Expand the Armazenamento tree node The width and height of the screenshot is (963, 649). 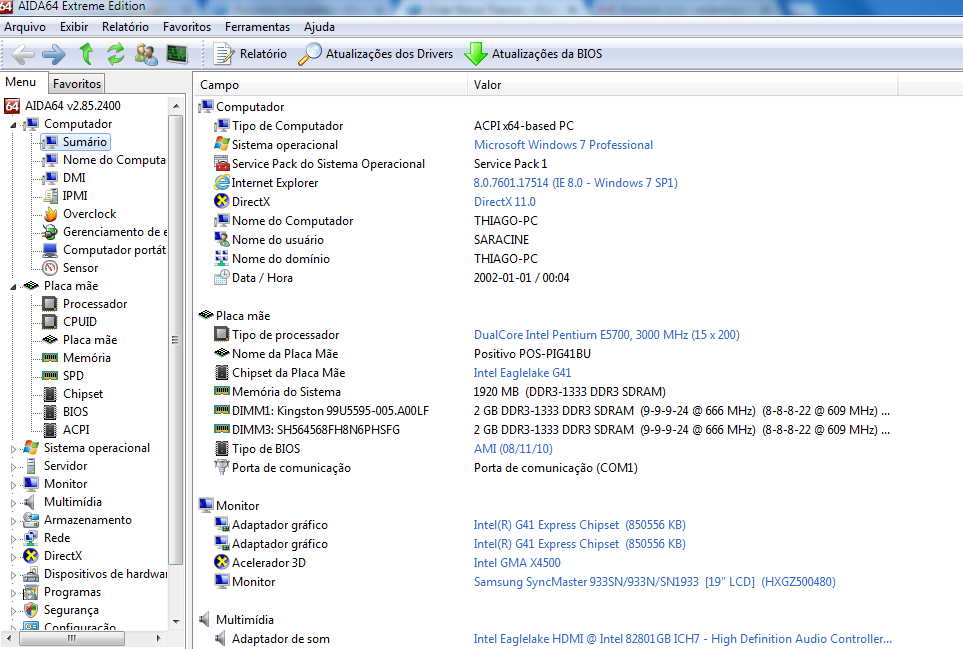pyautogui.click(x=13, y=521)
